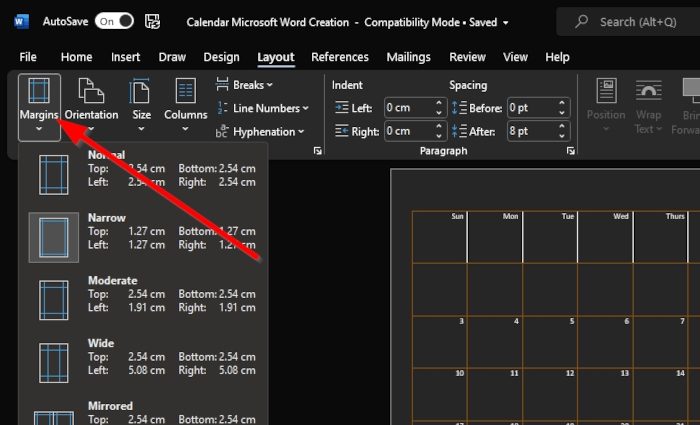This screenshot has width=700, height=425.
Task: Click the Spacing After icon
Action: pos(459,131)
